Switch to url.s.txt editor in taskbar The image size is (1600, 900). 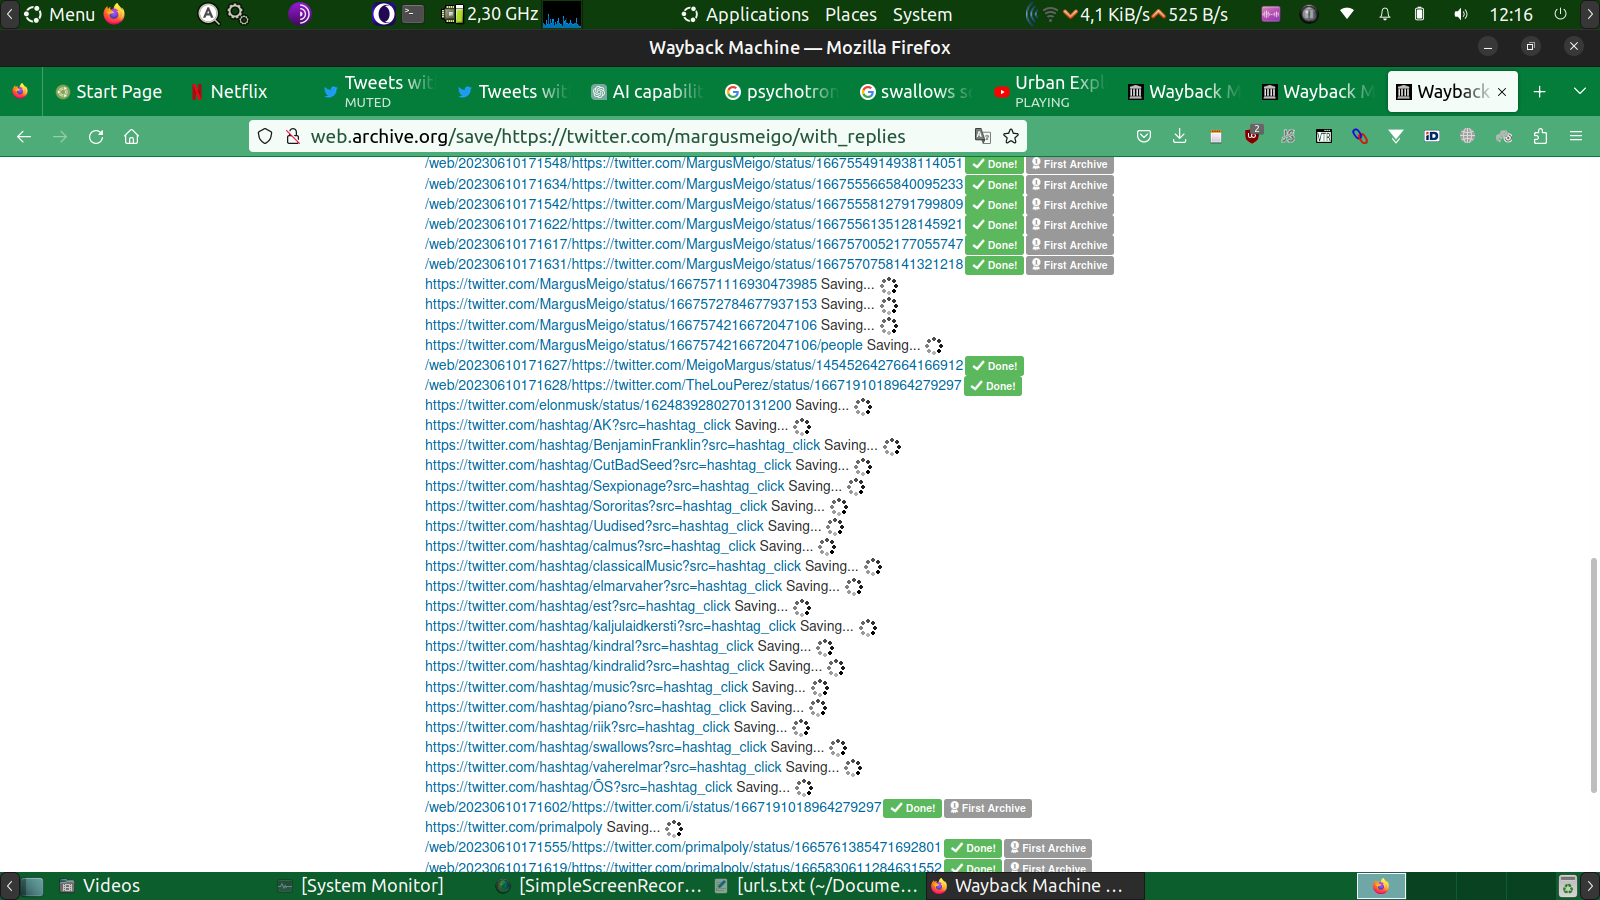[x=816, y=886]
